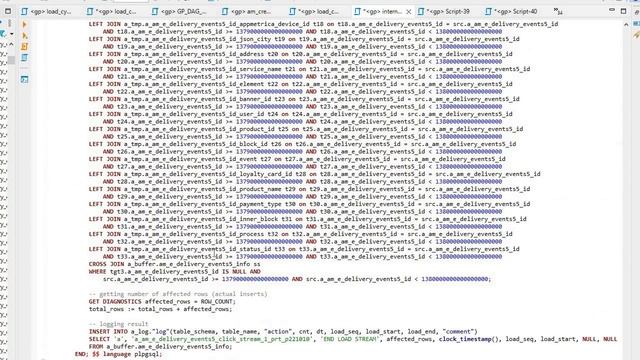This screenshot has height=360, width=640.
Task: Click the LEFT JOIN line for status_id t33
Action: click(x=304, y=249)
